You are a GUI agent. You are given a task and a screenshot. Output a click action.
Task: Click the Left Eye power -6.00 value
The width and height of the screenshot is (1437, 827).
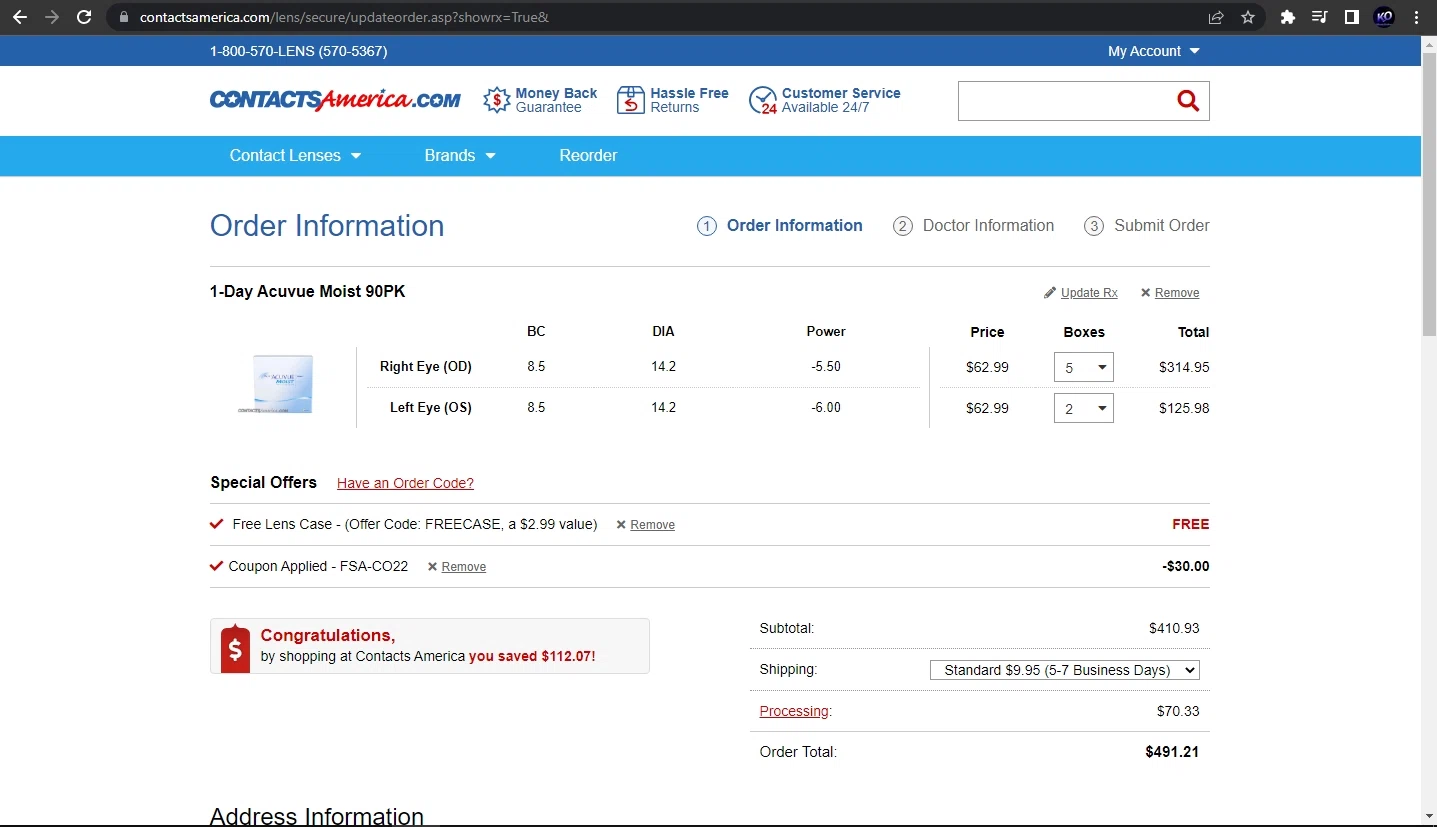pos(826,408)
